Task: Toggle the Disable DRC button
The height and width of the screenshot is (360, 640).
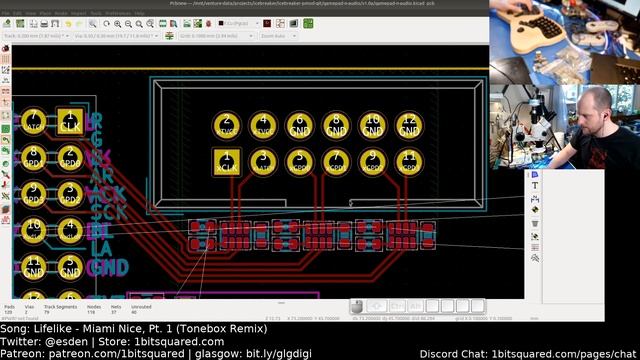Action: [6, 49]
